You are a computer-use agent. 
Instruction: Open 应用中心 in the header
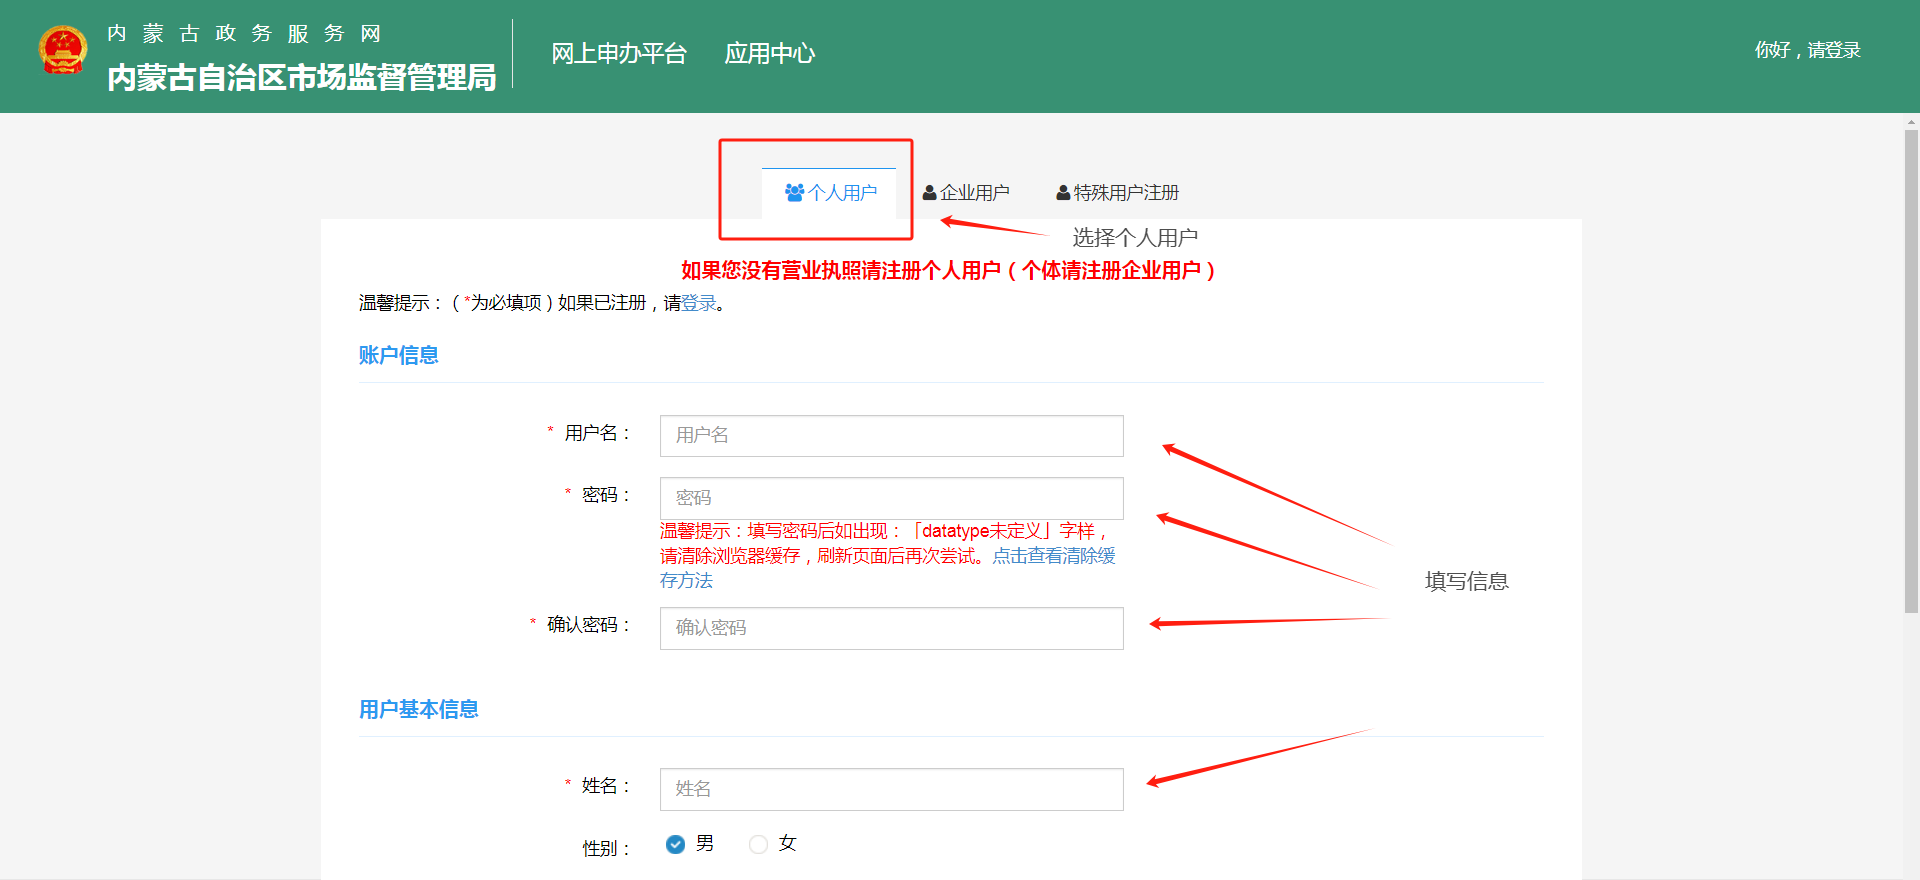(769, 53)
